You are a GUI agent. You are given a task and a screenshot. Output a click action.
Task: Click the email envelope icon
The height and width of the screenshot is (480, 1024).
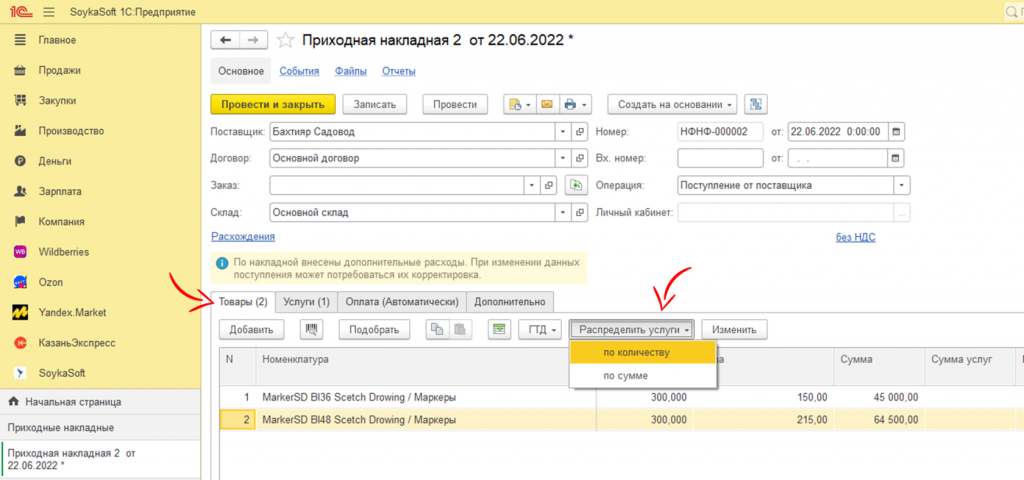pyautogui.click(x=546, y=104)
